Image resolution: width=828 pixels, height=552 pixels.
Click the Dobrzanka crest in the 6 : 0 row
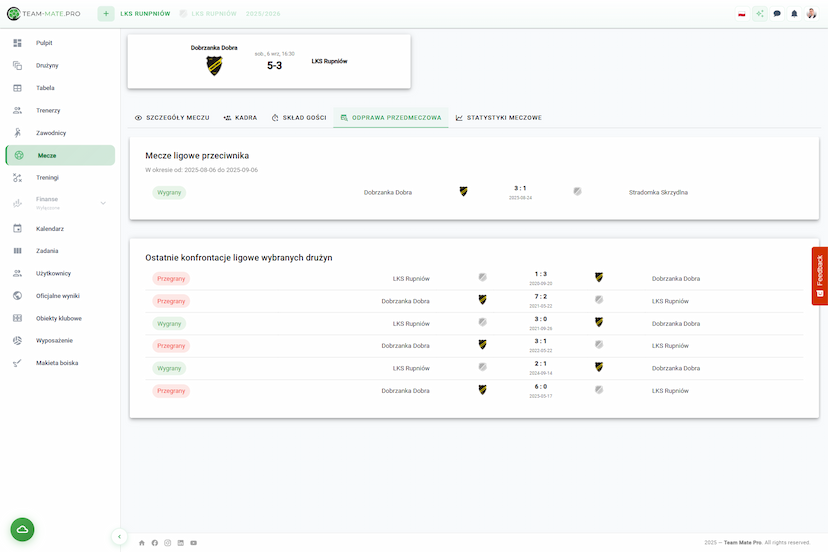coord(483,390)
